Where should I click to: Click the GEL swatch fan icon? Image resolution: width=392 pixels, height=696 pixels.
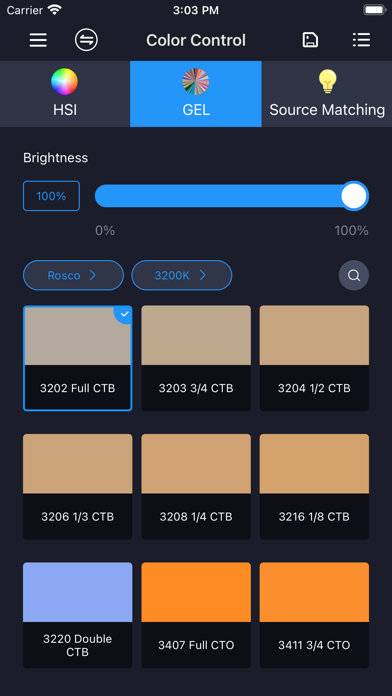click(196, 82)
